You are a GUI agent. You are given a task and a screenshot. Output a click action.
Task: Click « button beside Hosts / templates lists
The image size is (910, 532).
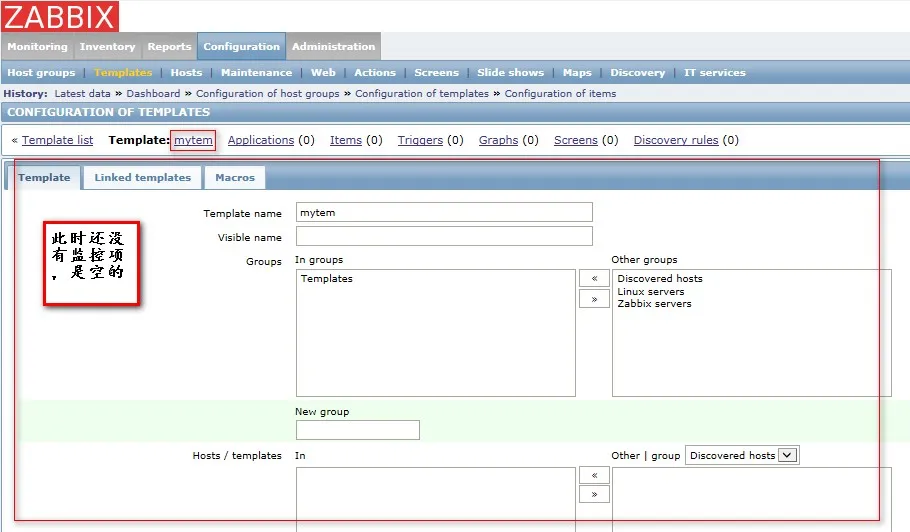[x=594, y=475]
